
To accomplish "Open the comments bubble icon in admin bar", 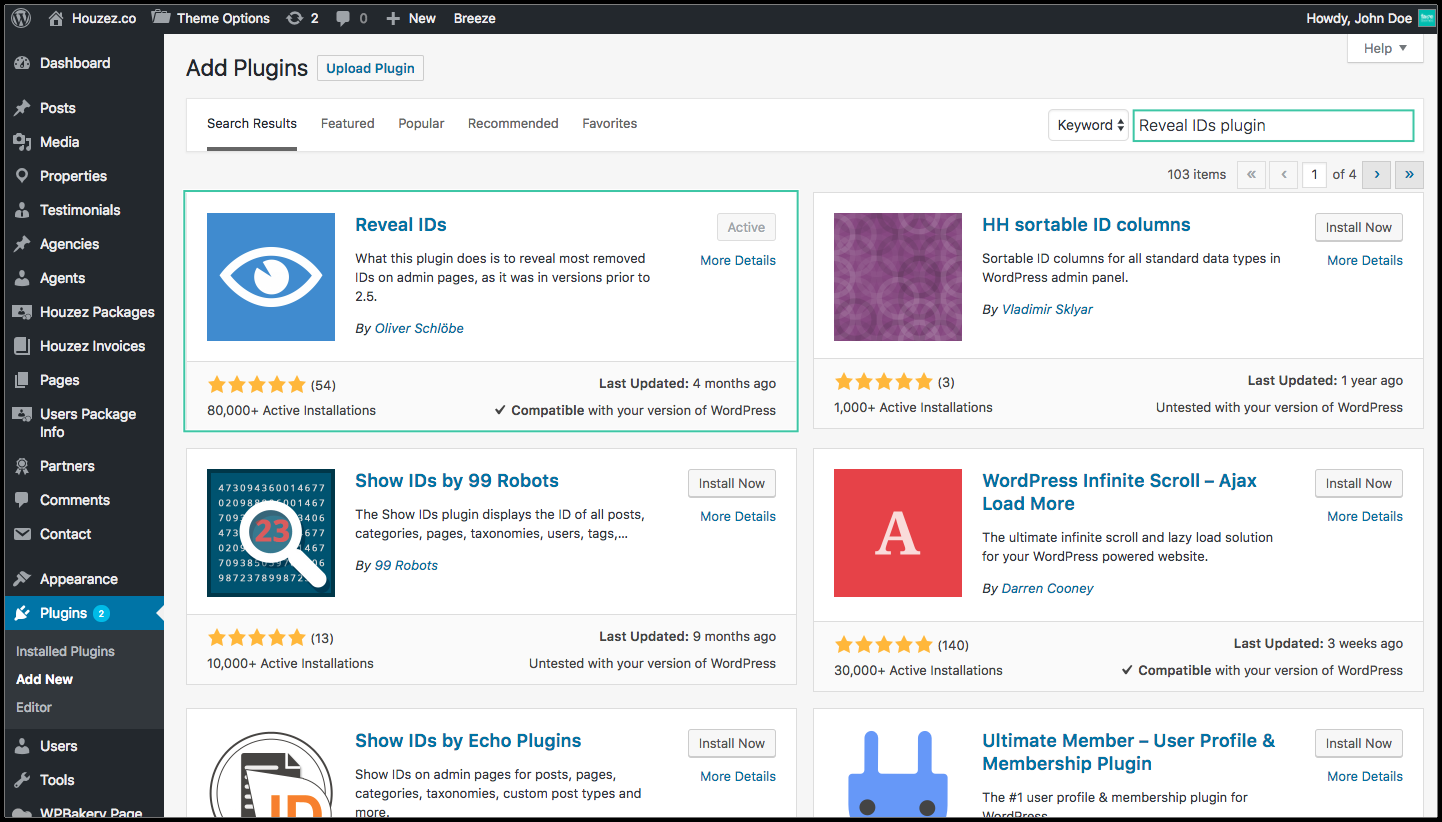I will (x=343, y=18).
